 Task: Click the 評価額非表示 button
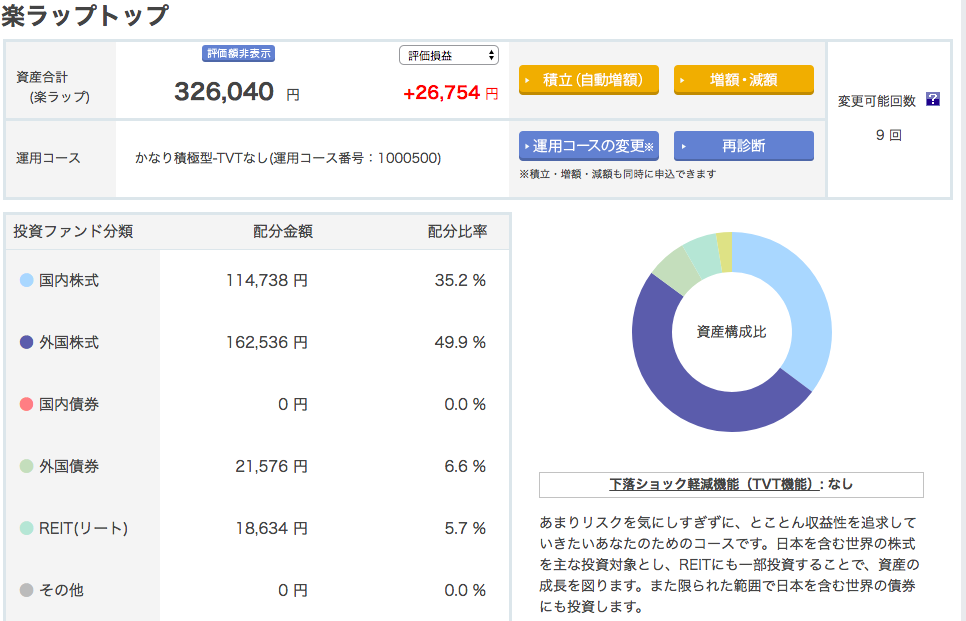click(238, 54)
